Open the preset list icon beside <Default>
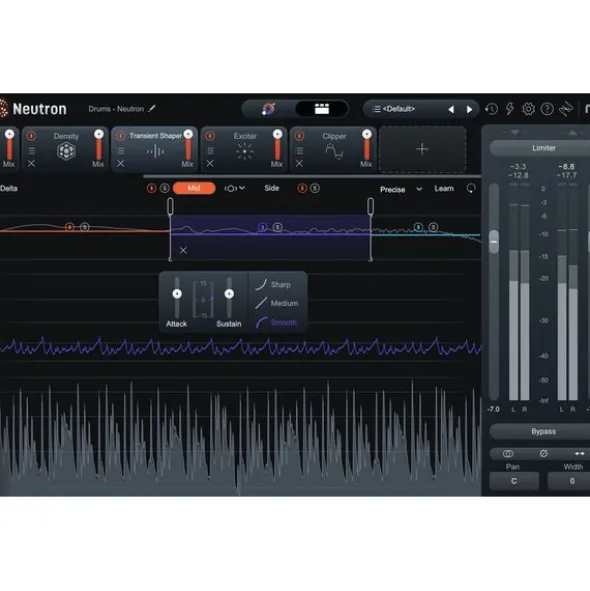The width and height of the screenshot is (590, 591). (376, 109)
